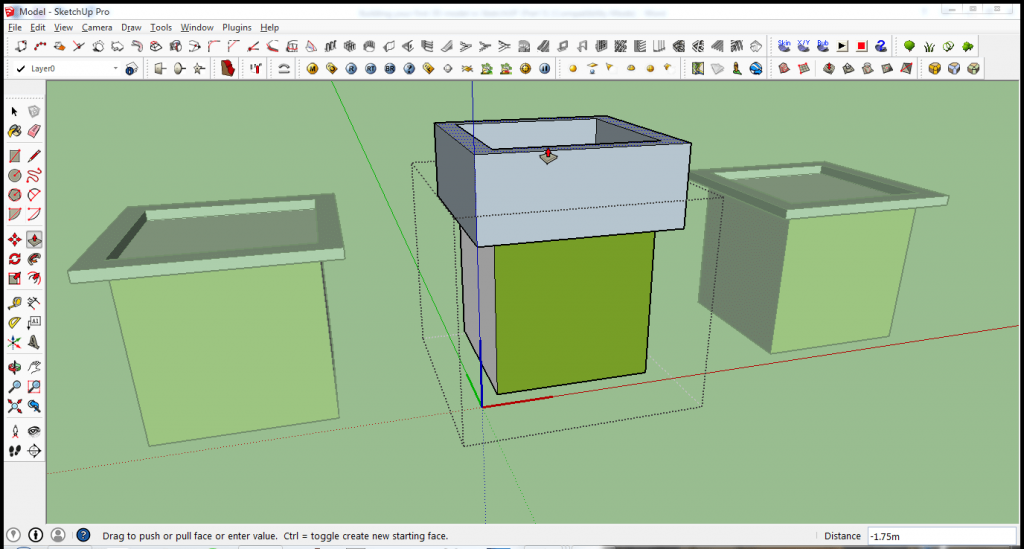
Task: Select the Pan hand tool
Action: pos(34,367)
